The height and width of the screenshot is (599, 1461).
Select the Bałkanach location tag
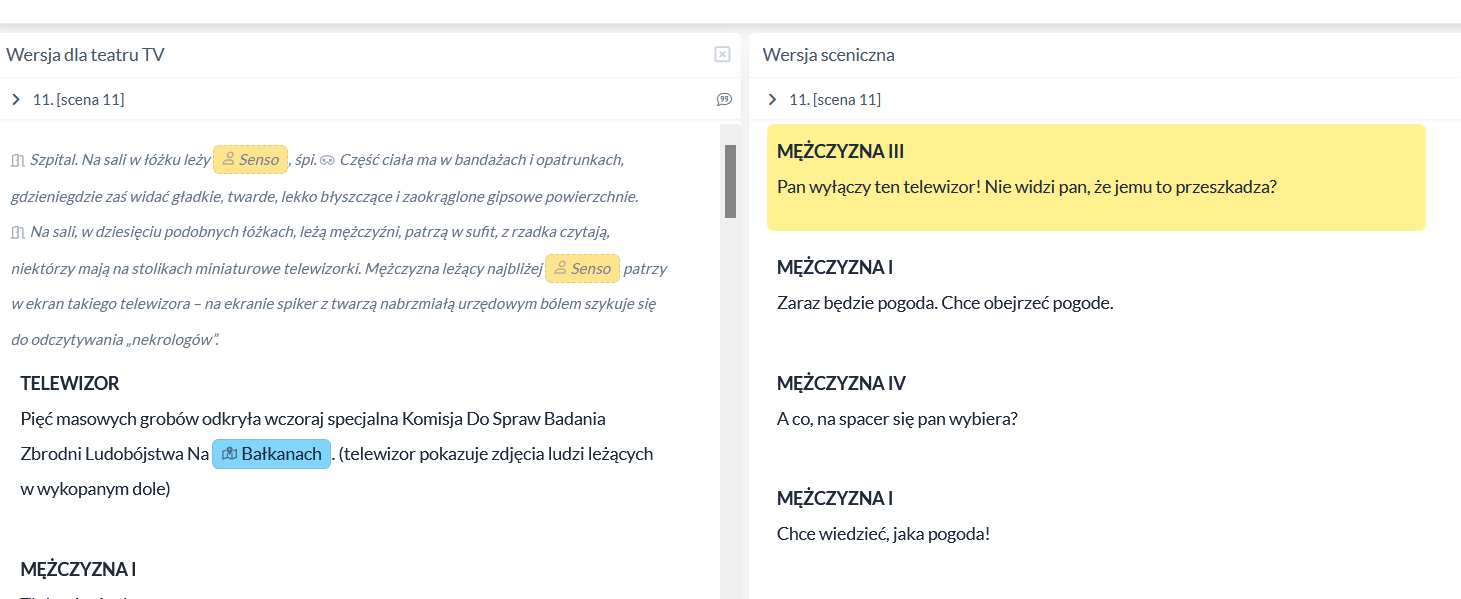[x=271, y=454]
